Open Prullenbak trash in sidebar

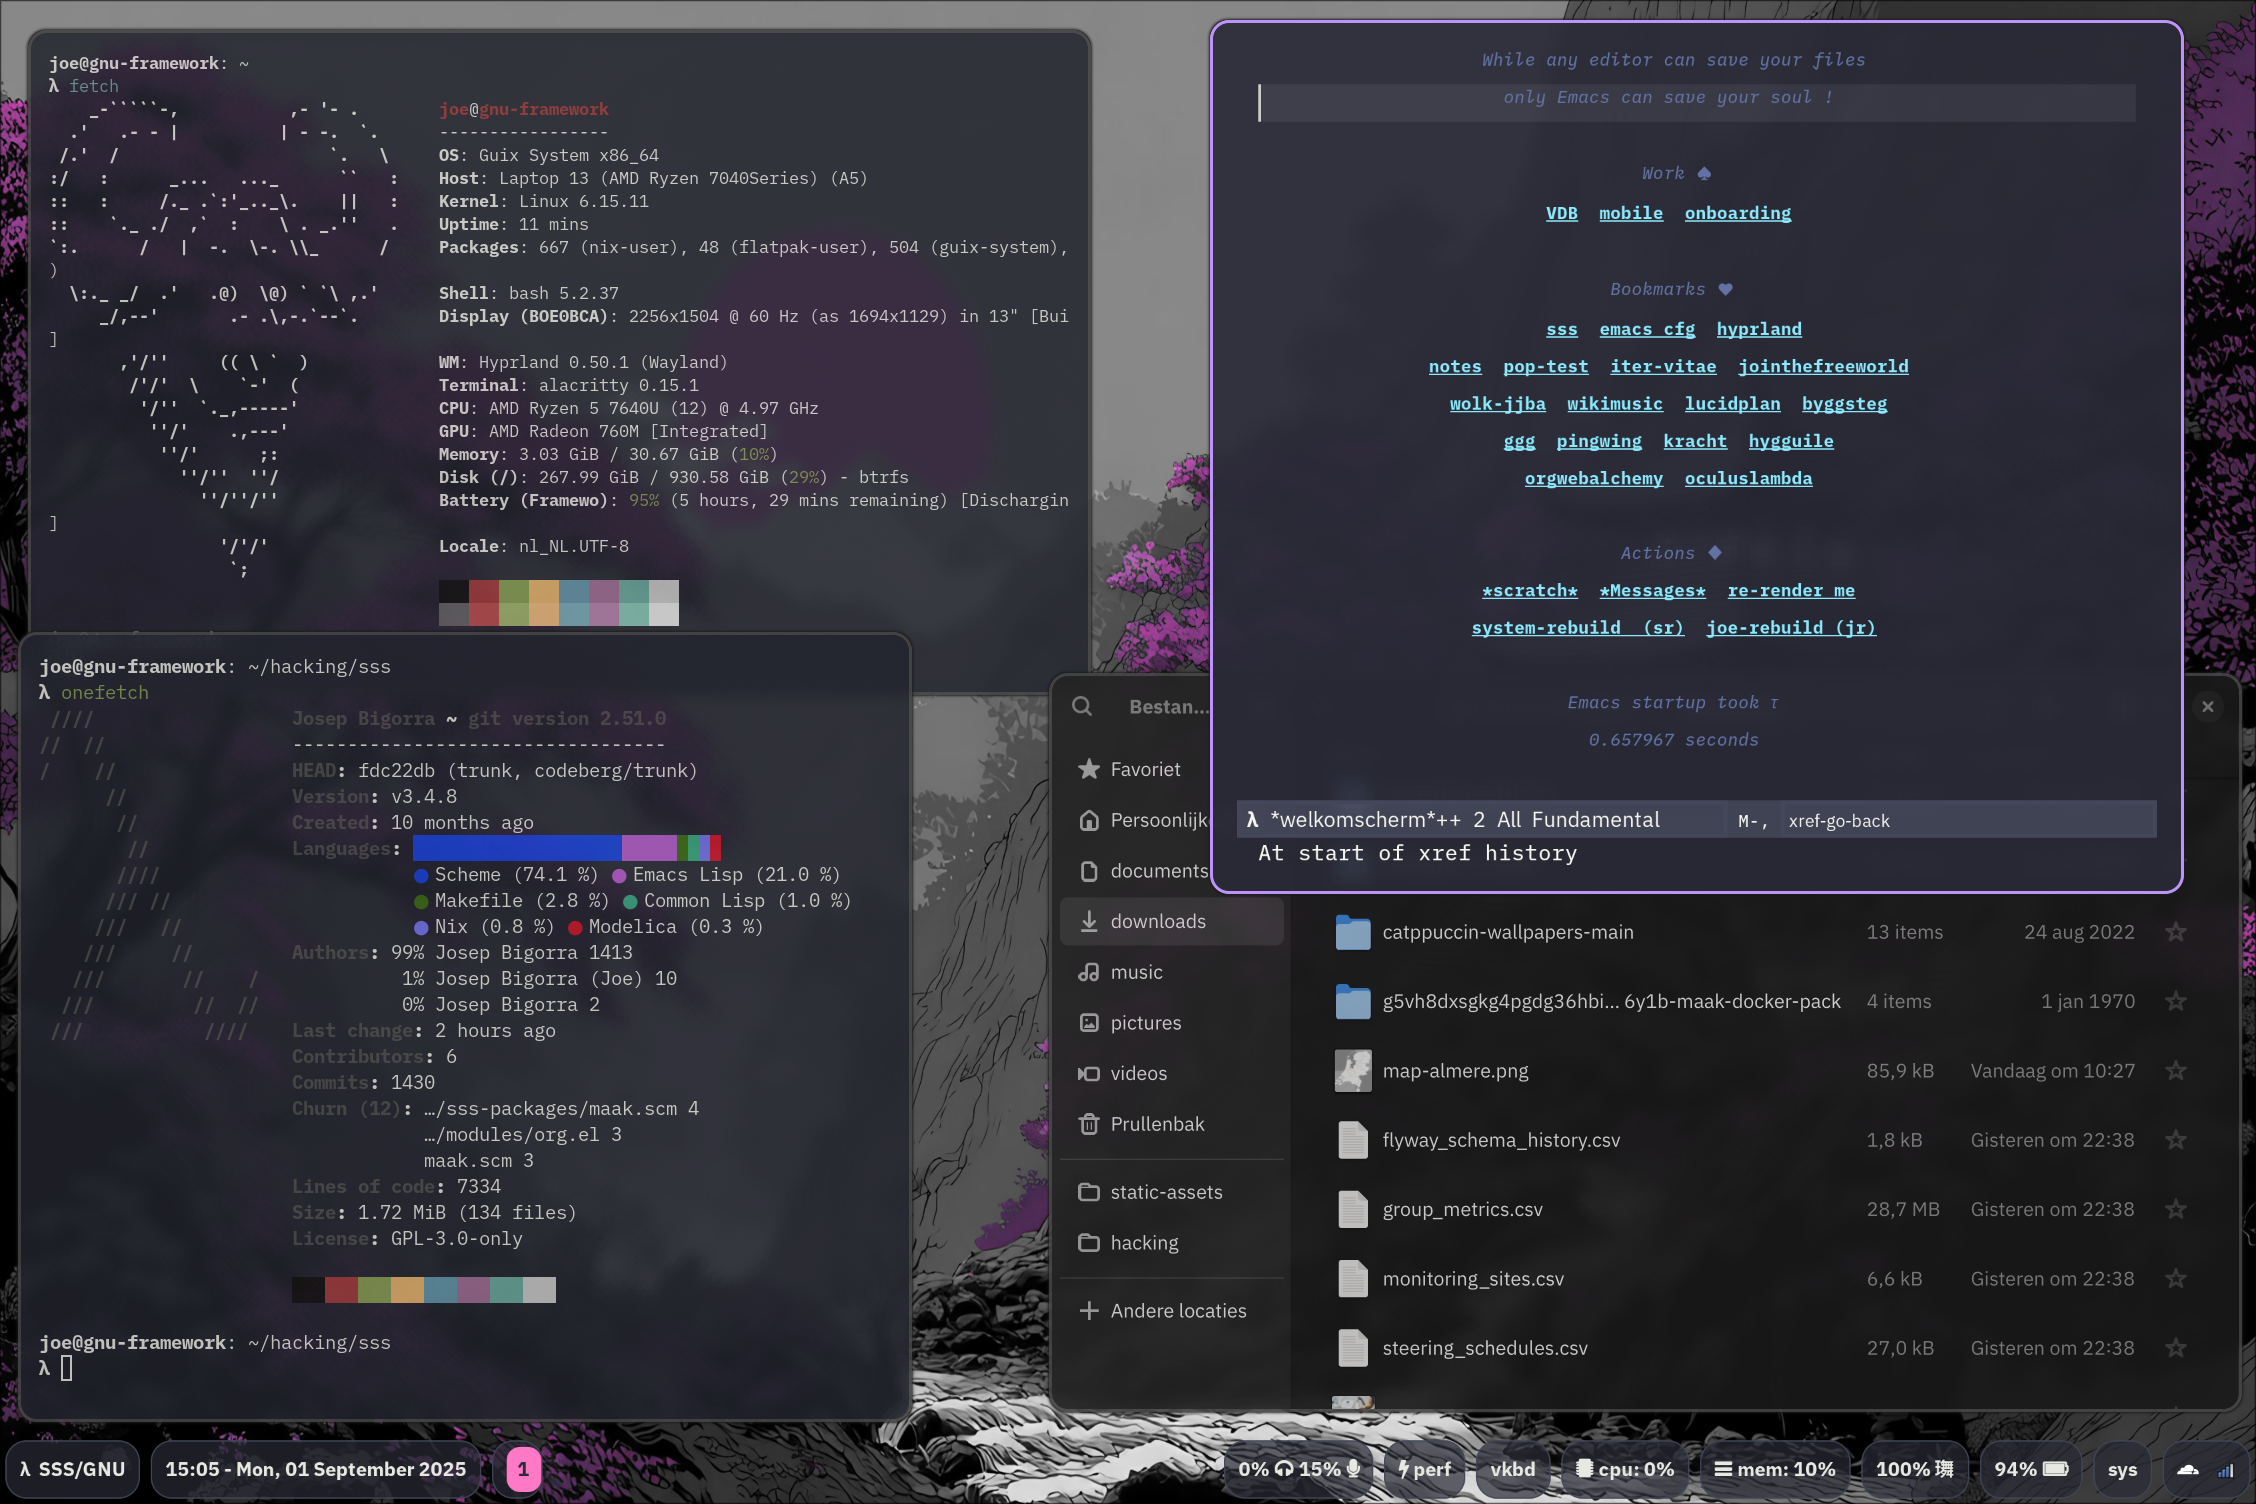tap(1172, 1124)
